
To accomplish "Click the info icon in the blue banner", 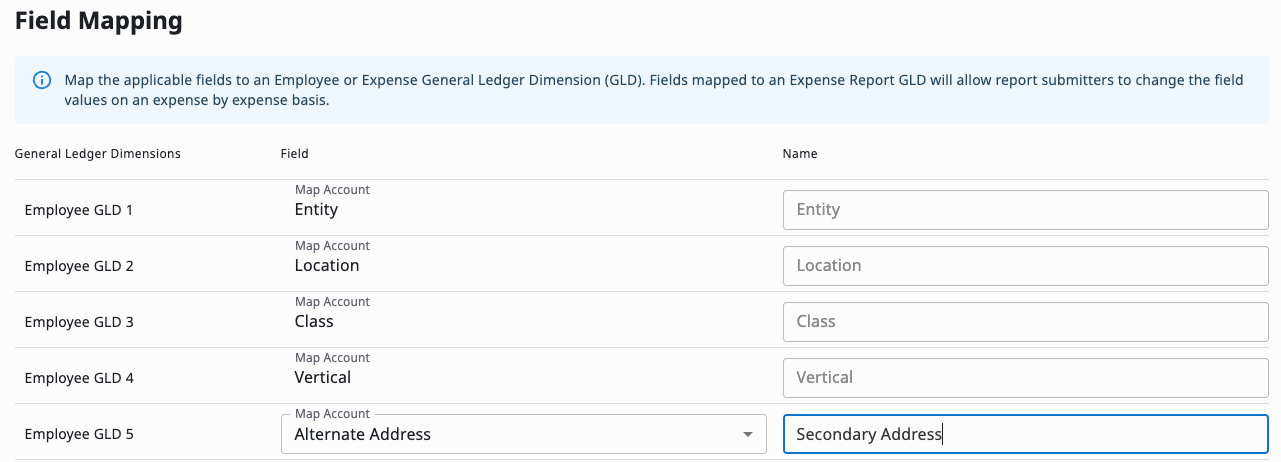I will [42, 80].
